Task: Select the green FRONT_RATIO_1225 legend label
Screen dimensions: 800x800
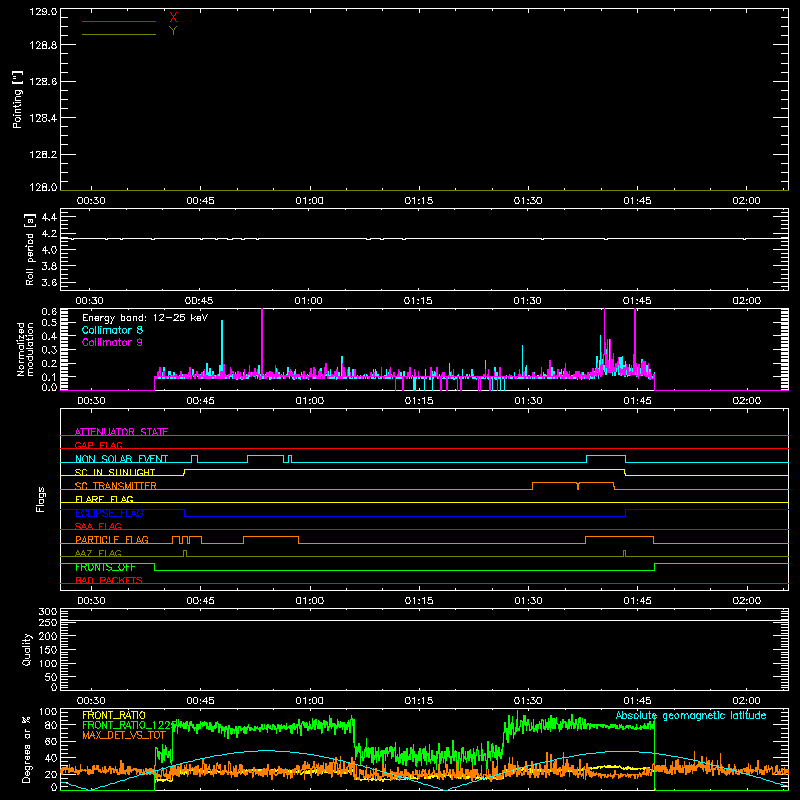Action: click(x=129, y=725)
